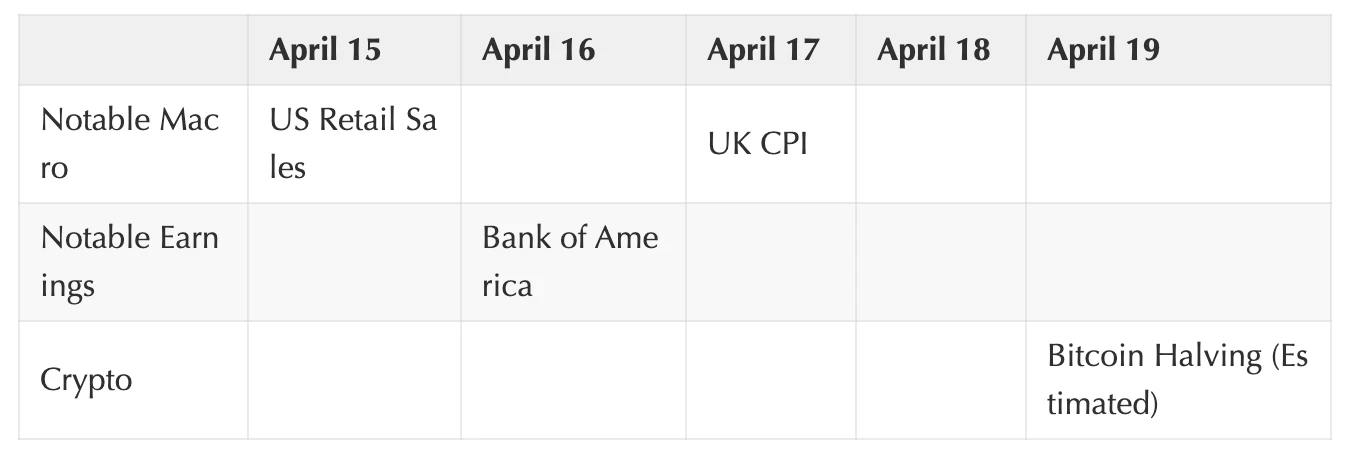Click empty Notable Earnings cell under April 18

click(940, 262)
